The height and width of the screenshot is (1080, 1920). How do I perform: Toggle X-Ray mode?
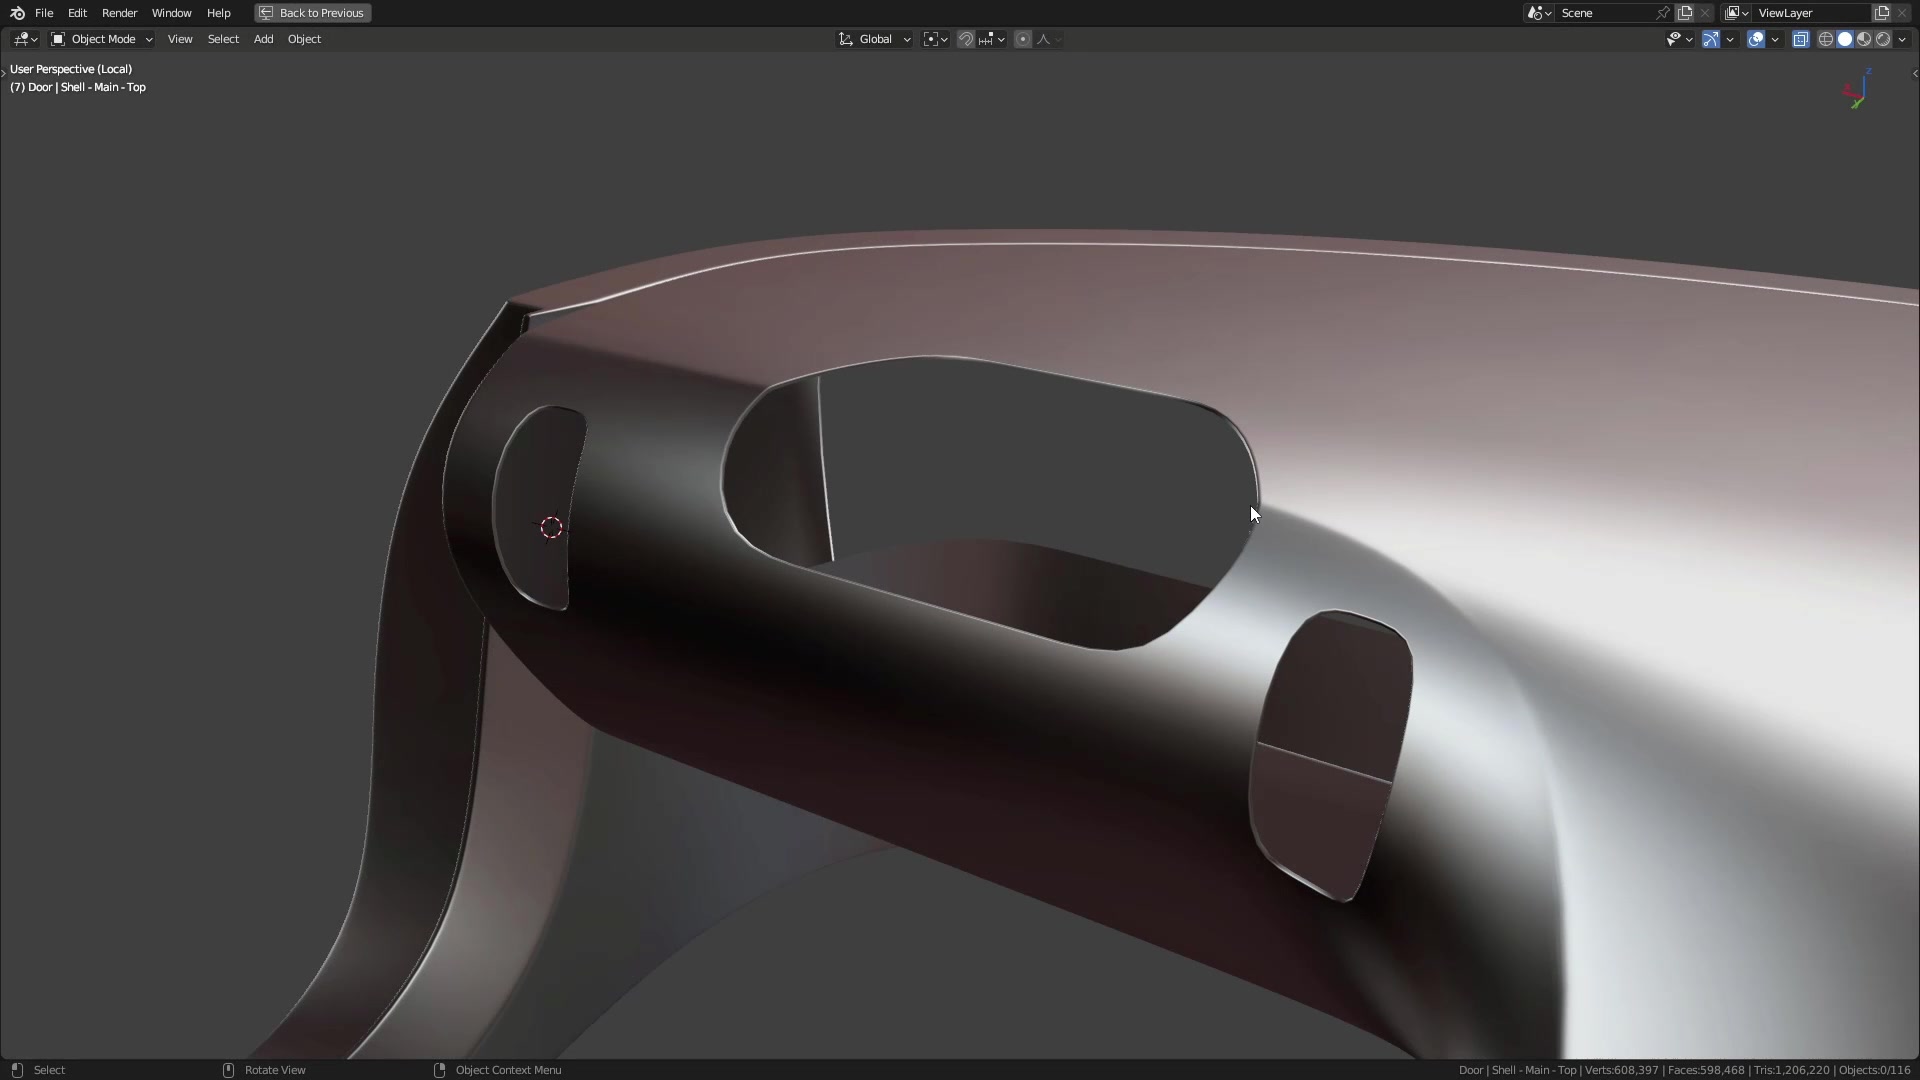point(1801,39)
